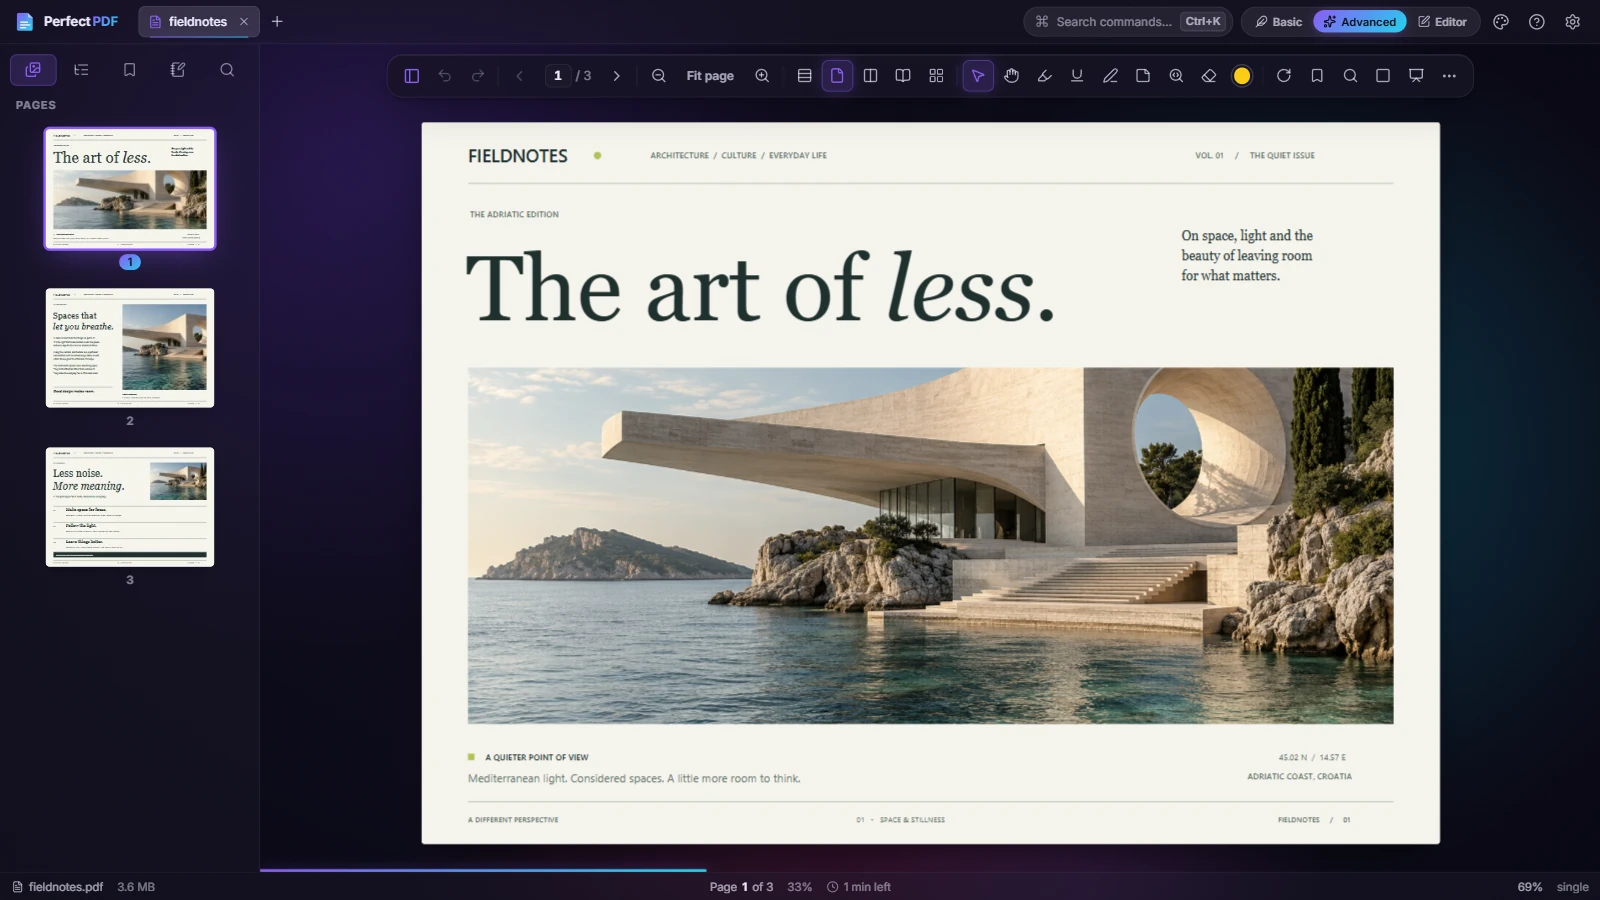This screenshot has width=1600, height=900.
Task: Select single page view mode
Action: [x=837, y=76]
